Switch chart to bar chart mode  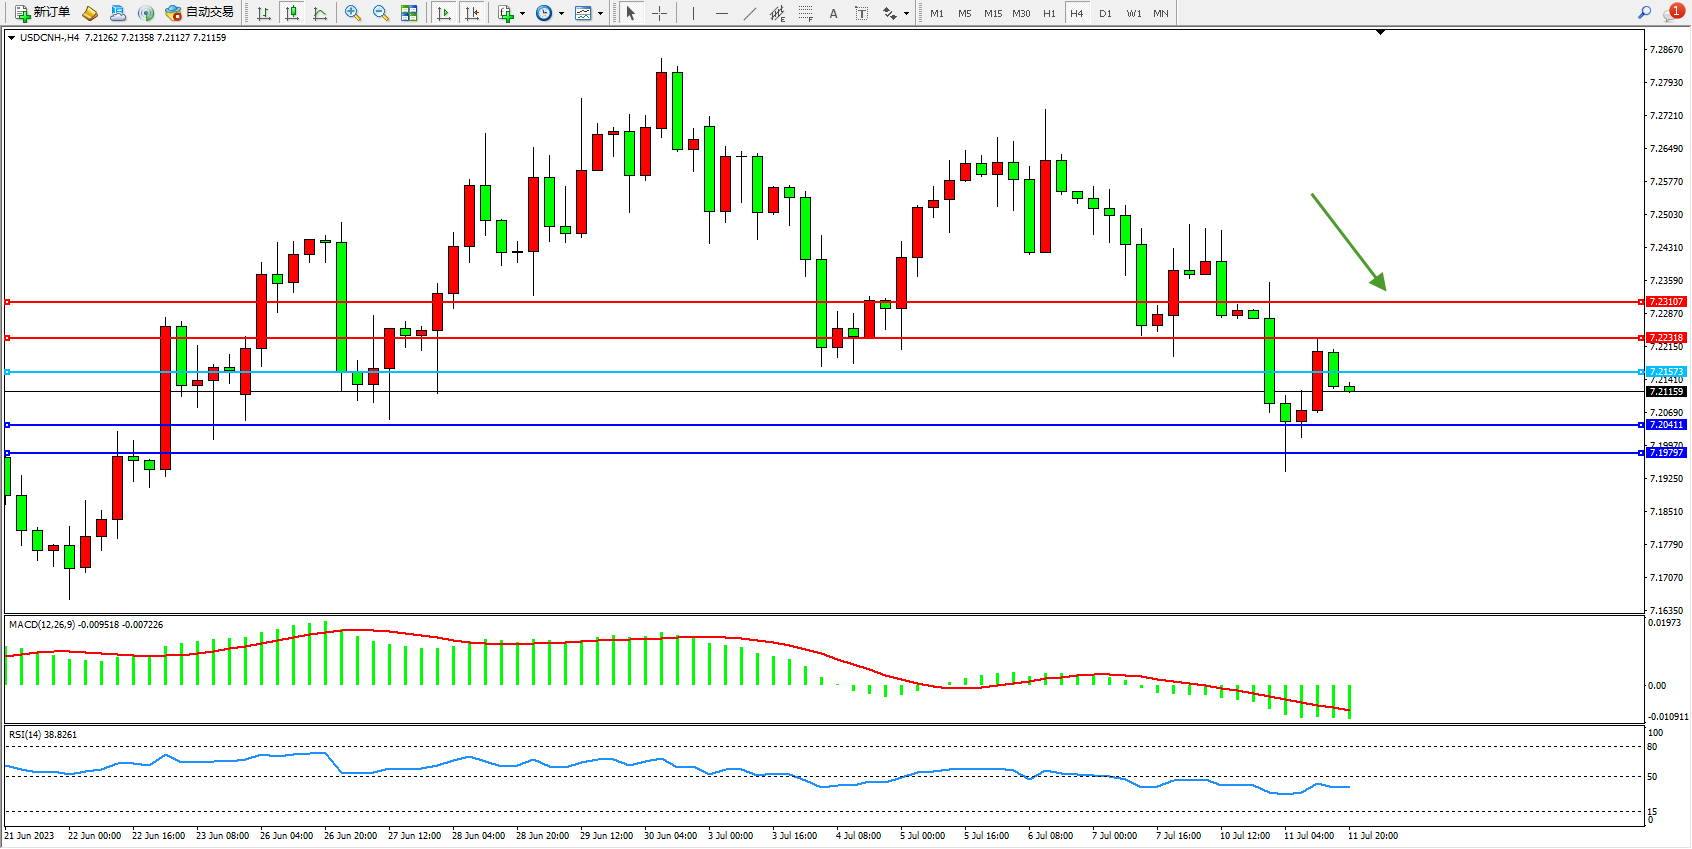click(x=264, y=13)
